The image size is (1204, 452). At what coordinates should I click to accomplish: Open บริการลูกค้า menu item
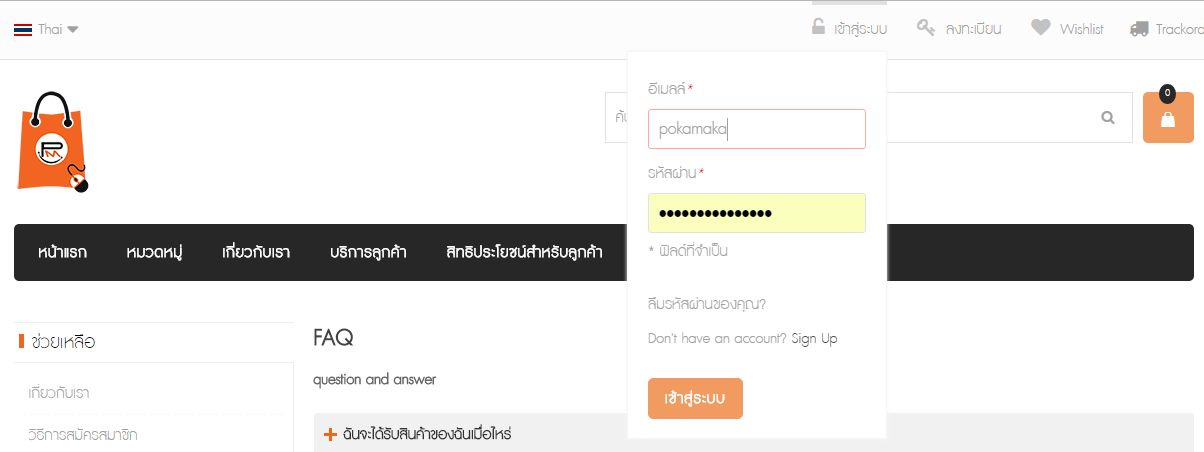pyautogui.click(x=368, y=252)
